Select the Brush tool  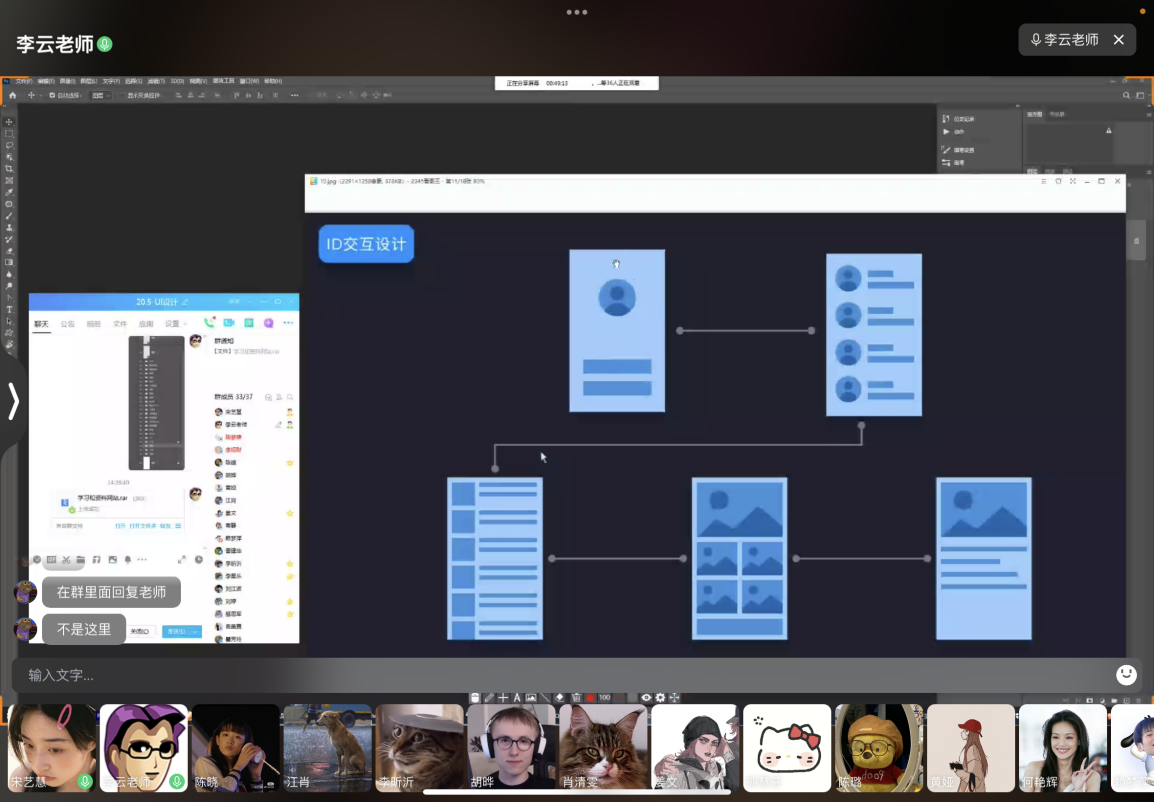[x=9, y=216]
